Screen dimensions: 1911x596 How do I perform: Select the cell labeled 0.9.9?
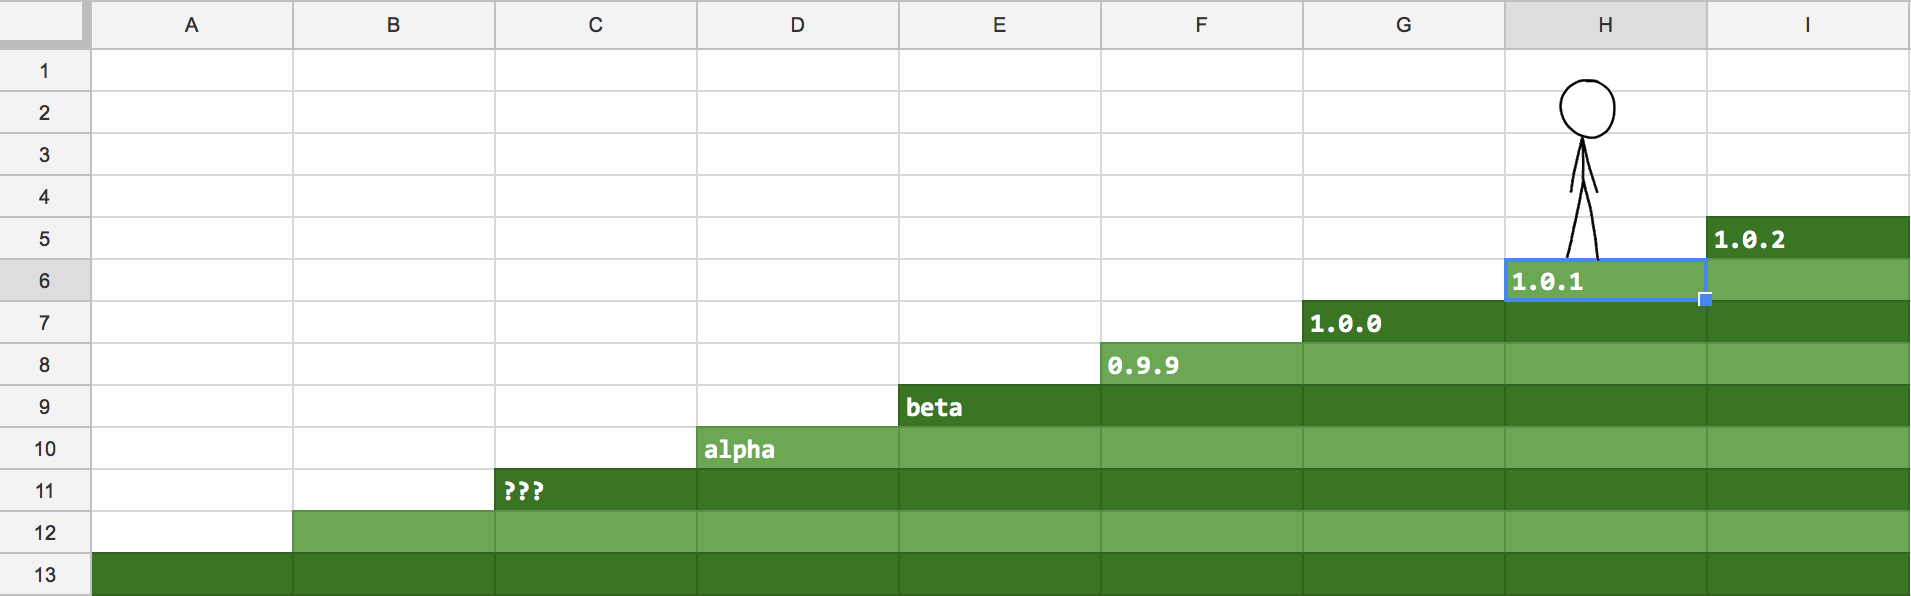pos(1201,365)
